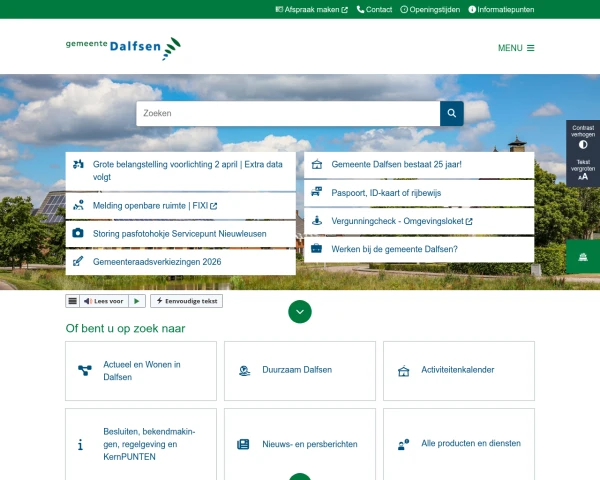Click the camera icon beside Storing pasfotohokje
This screenshot has width=600, height=480.
[x=78, y=233]
